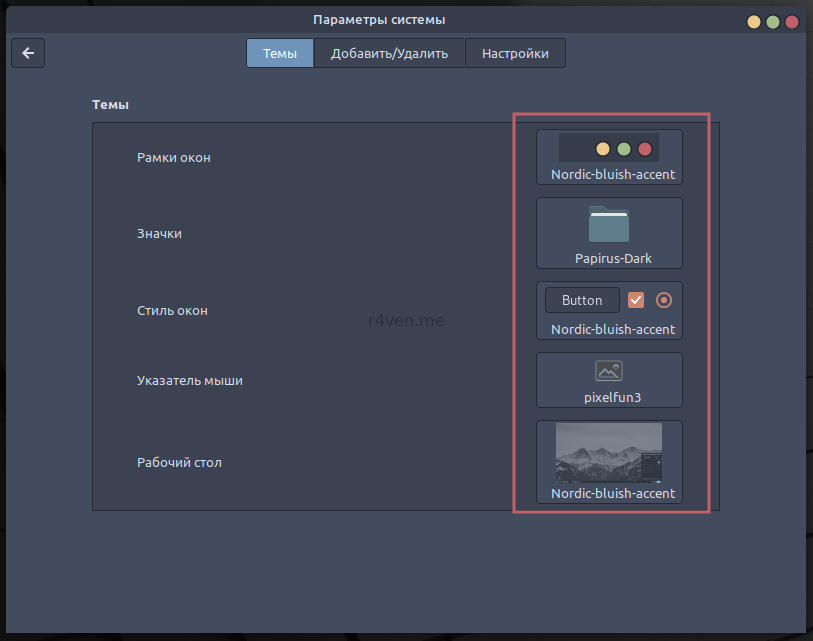Click the Параметры системы title bar
The width and height of the screenshot is (813, 641).
click(379, 20)
